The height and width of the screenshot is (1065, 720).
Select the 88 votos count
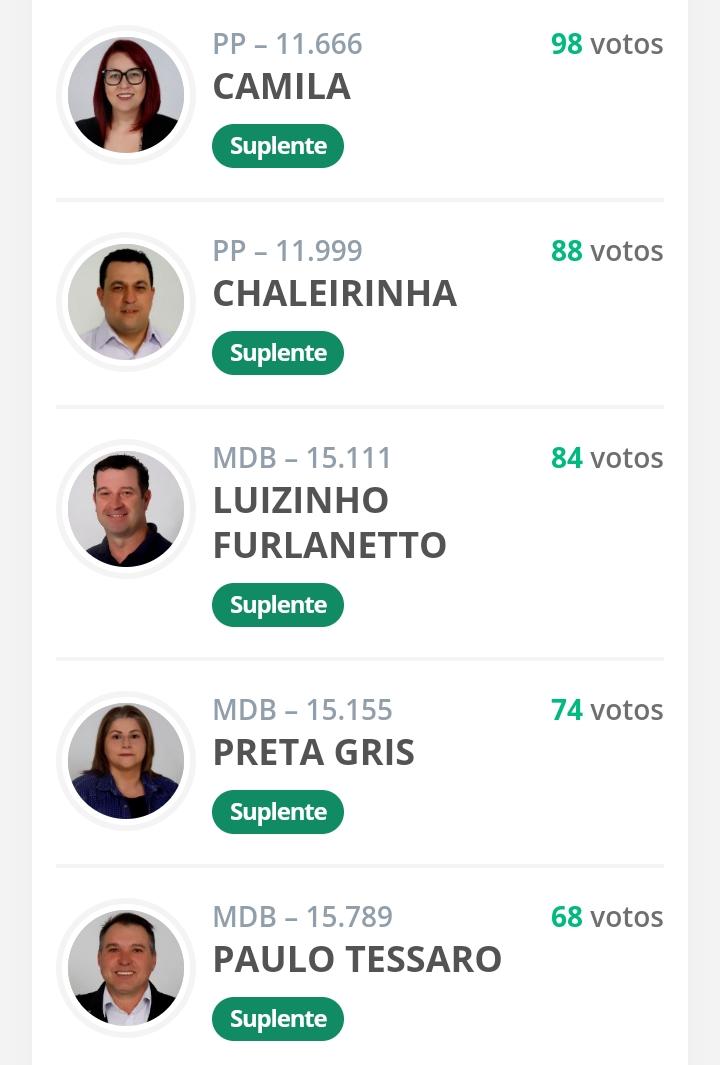click(x=606, y=251)
